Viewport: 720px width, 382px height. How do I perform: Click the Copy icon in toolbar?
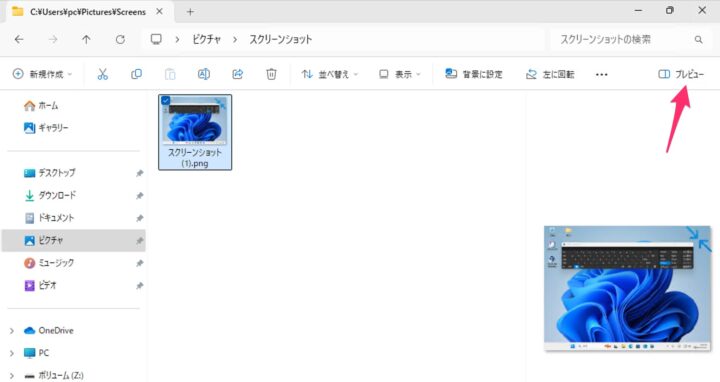[136, 74]
